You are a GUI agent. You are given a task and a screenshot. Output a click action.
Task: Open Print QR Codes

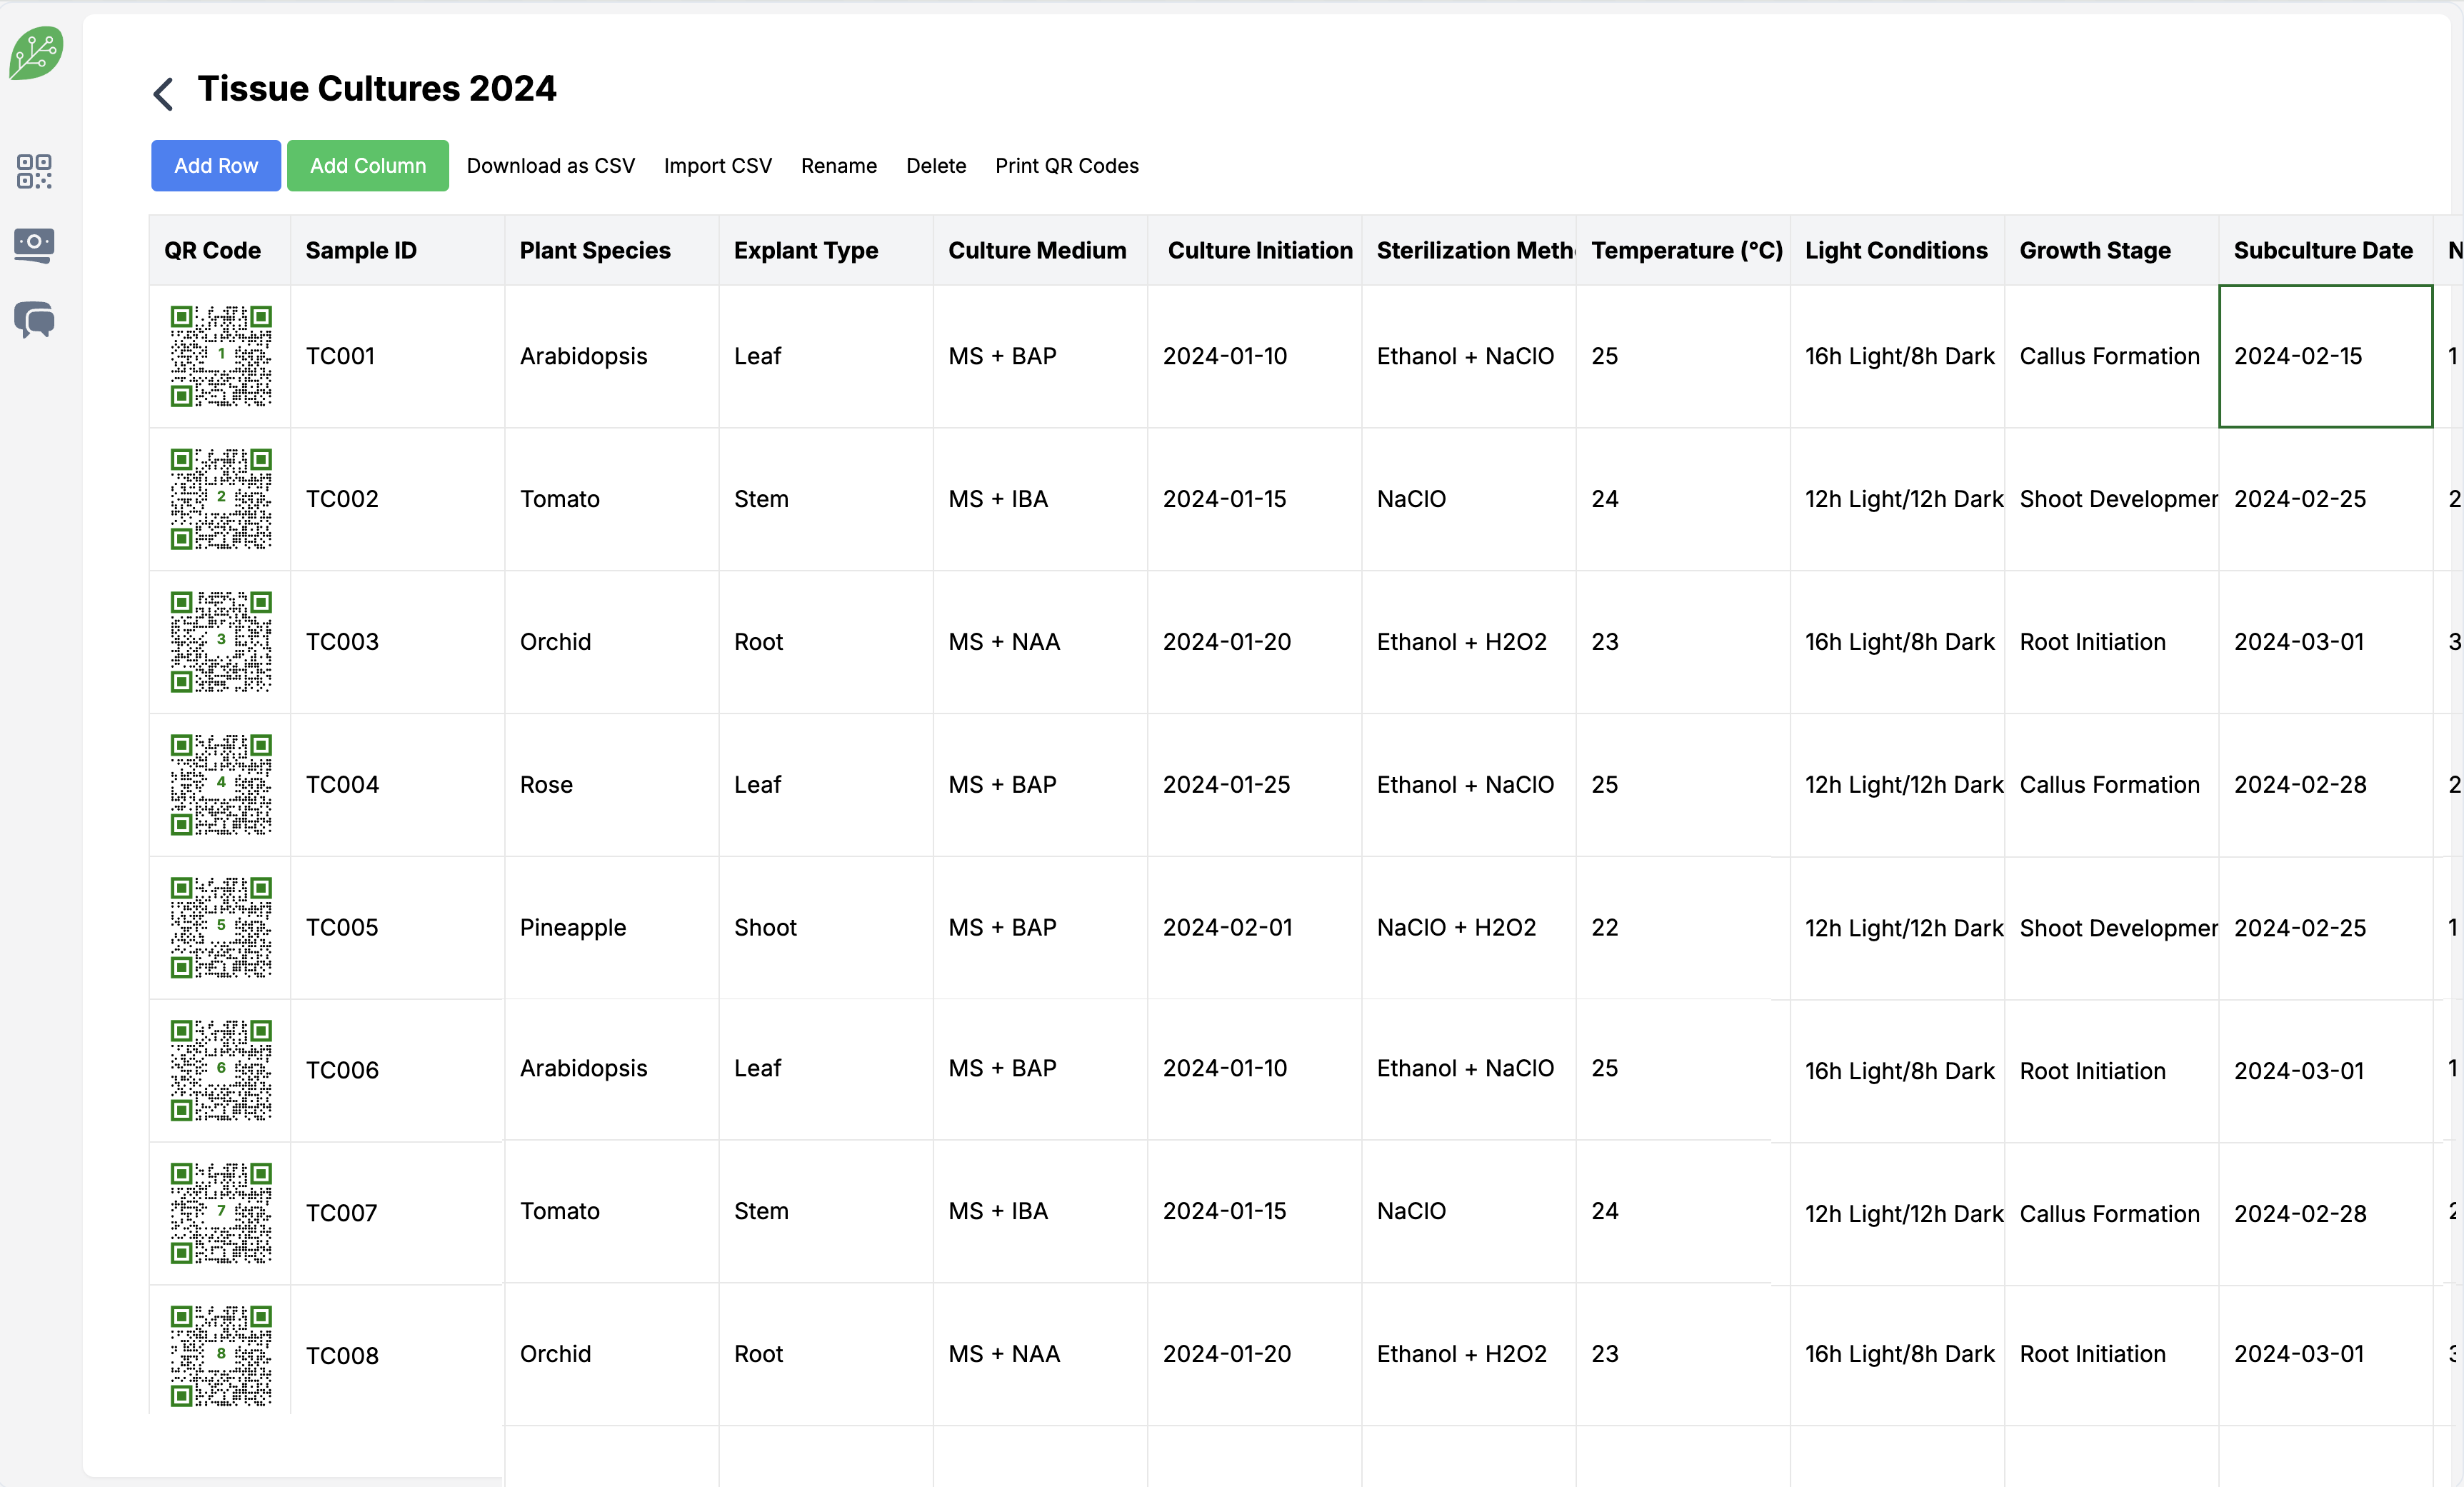point(1066,166)
